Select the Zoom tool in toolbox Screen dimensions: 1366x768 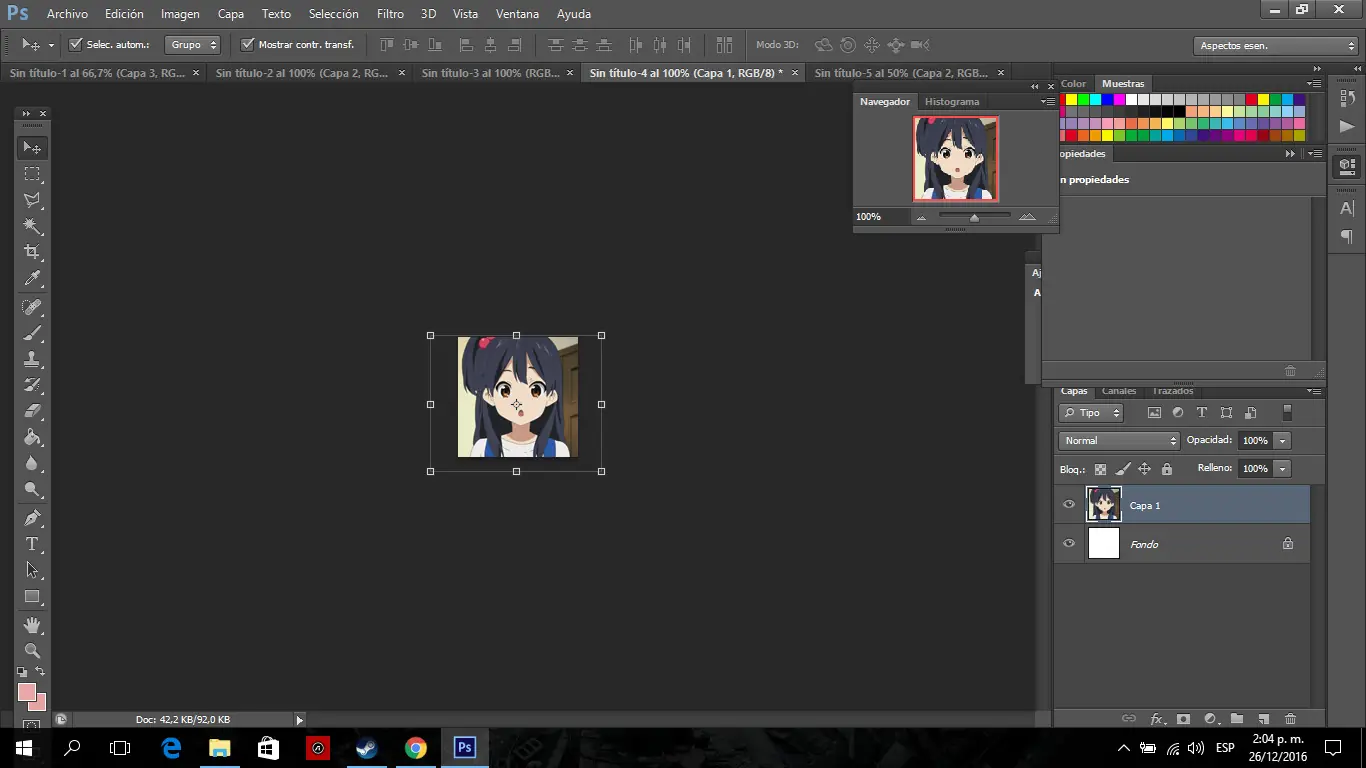[x=32, y=651]
